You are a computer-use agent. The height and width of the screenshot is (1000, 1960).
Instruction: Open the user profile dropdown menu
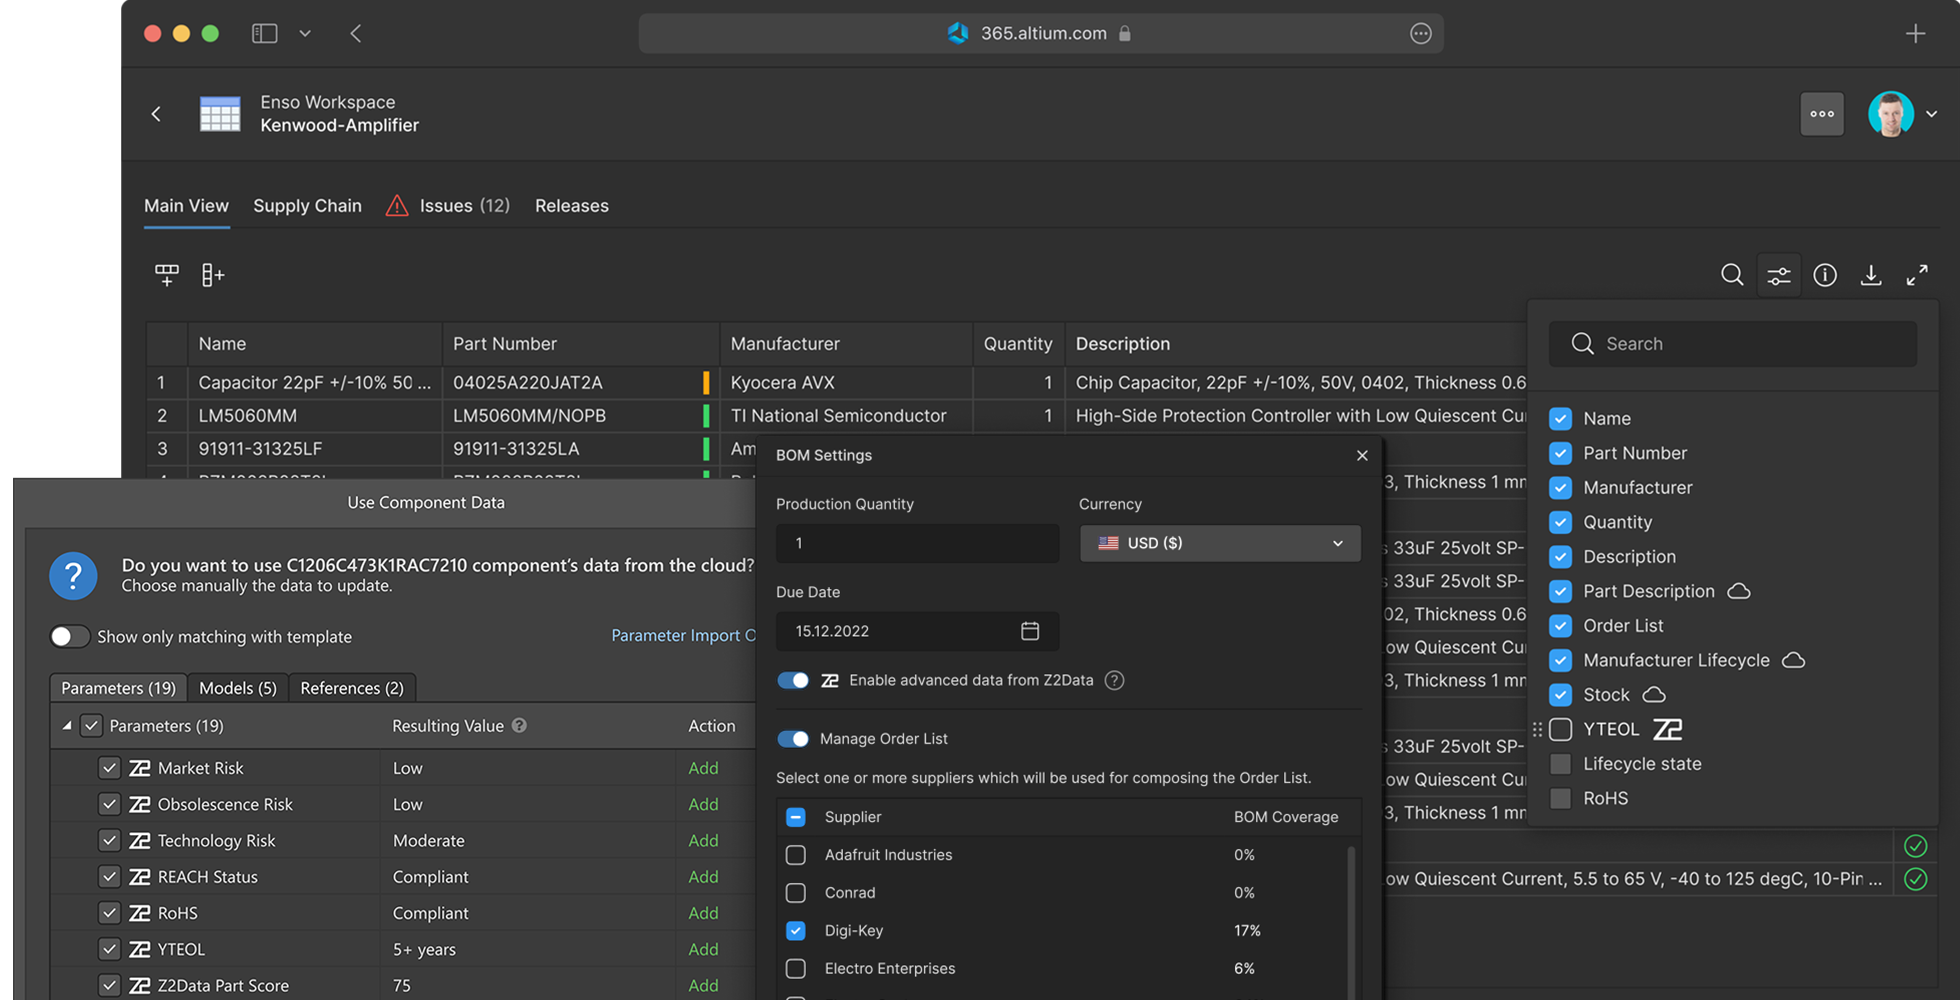coord(1931,114)
